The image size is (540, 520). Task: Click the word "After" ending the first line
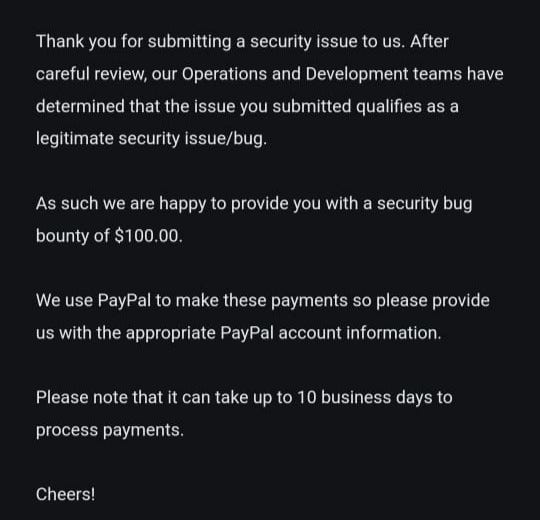pos(429,41)
